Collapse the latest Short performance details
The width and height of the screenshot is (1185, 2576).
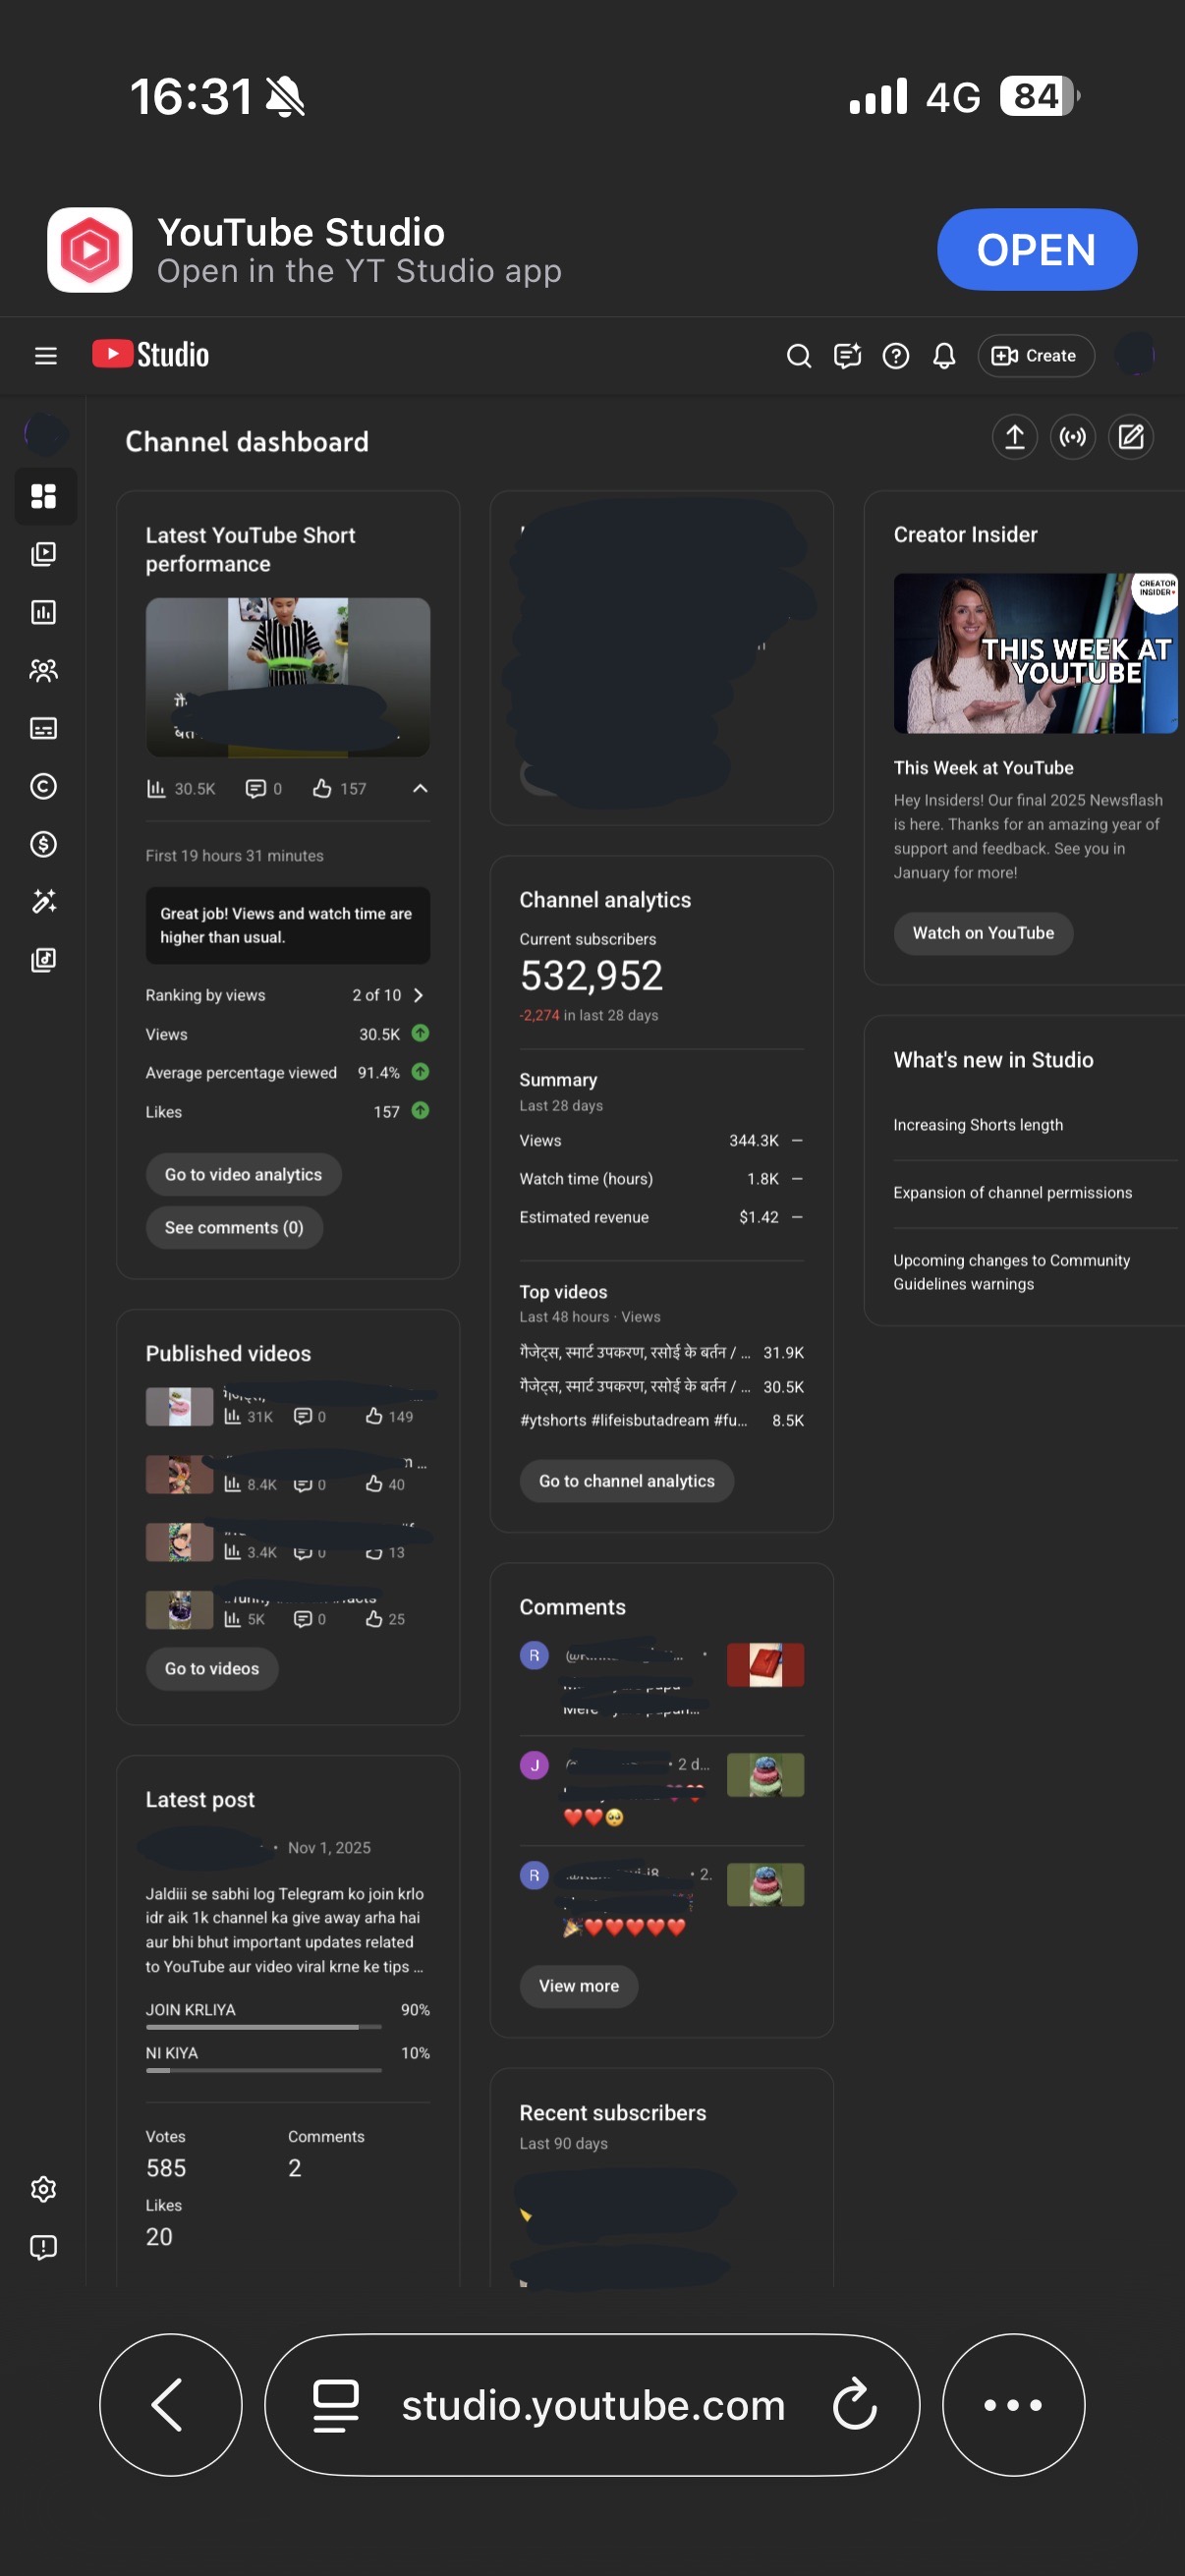tap(420, 789)
